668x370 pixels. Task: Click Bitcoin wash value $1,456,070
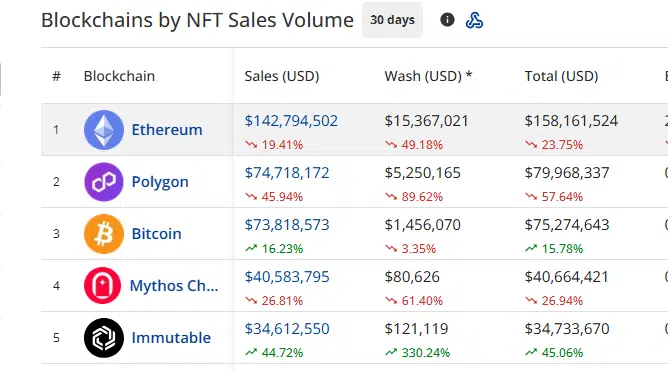423,225
